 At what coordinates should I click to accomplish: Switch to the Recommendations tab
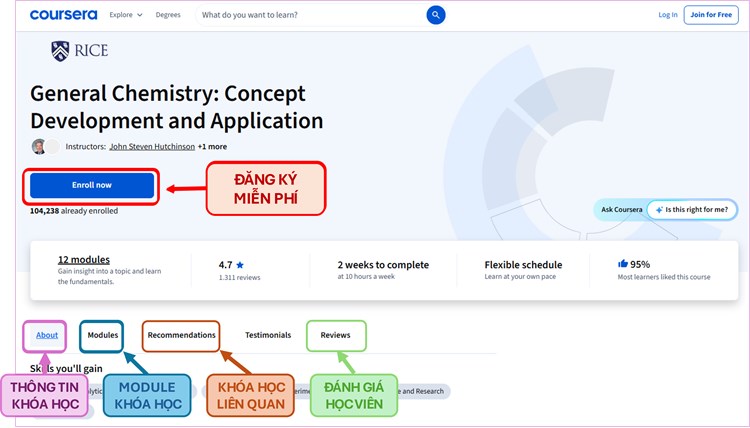(181, 335)
